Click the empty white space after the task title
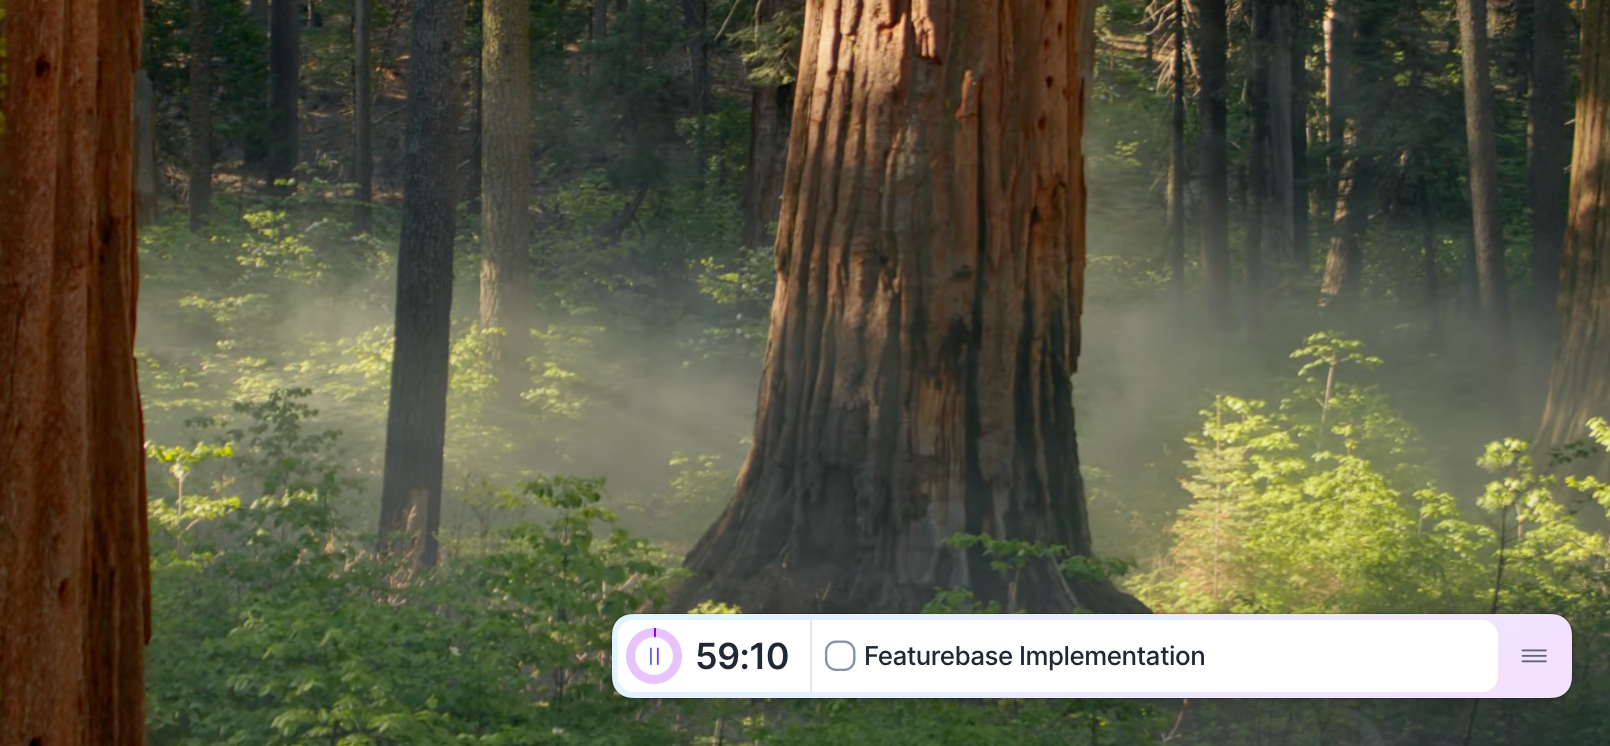 tap(1350, 656)
